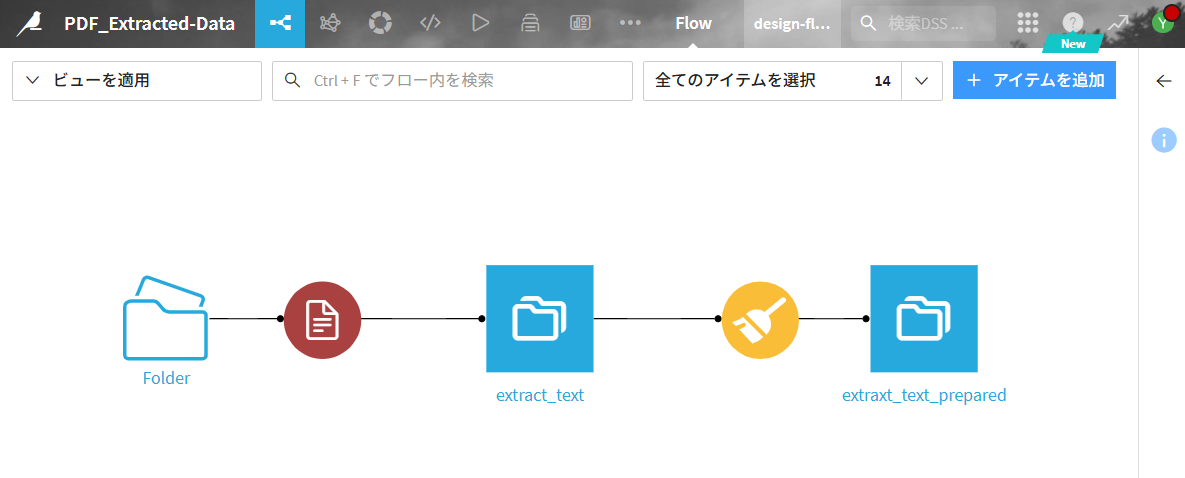Open the help question mark icon
The image size is (1185, 478).
pyautogui.click(x=1073, y=23)
